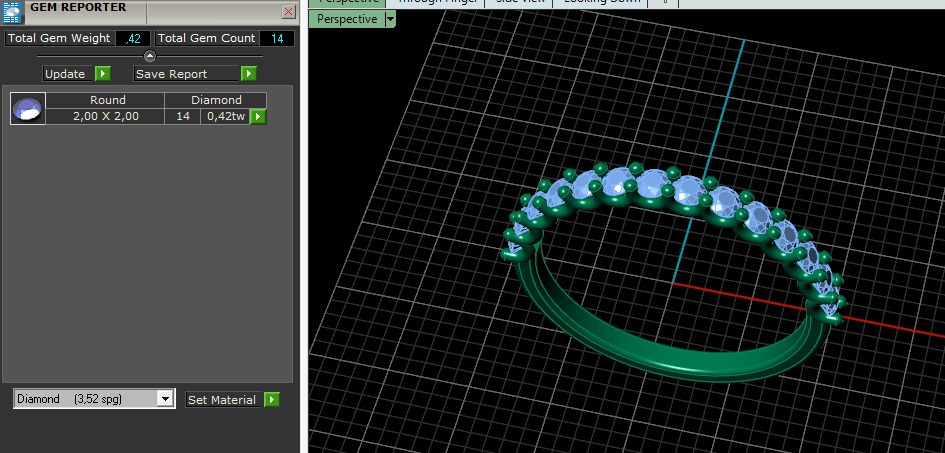Click the Diamond cell in gem table
Viewport: 945px width, 453px height.
pyautogui.click(x=216, y=101)
